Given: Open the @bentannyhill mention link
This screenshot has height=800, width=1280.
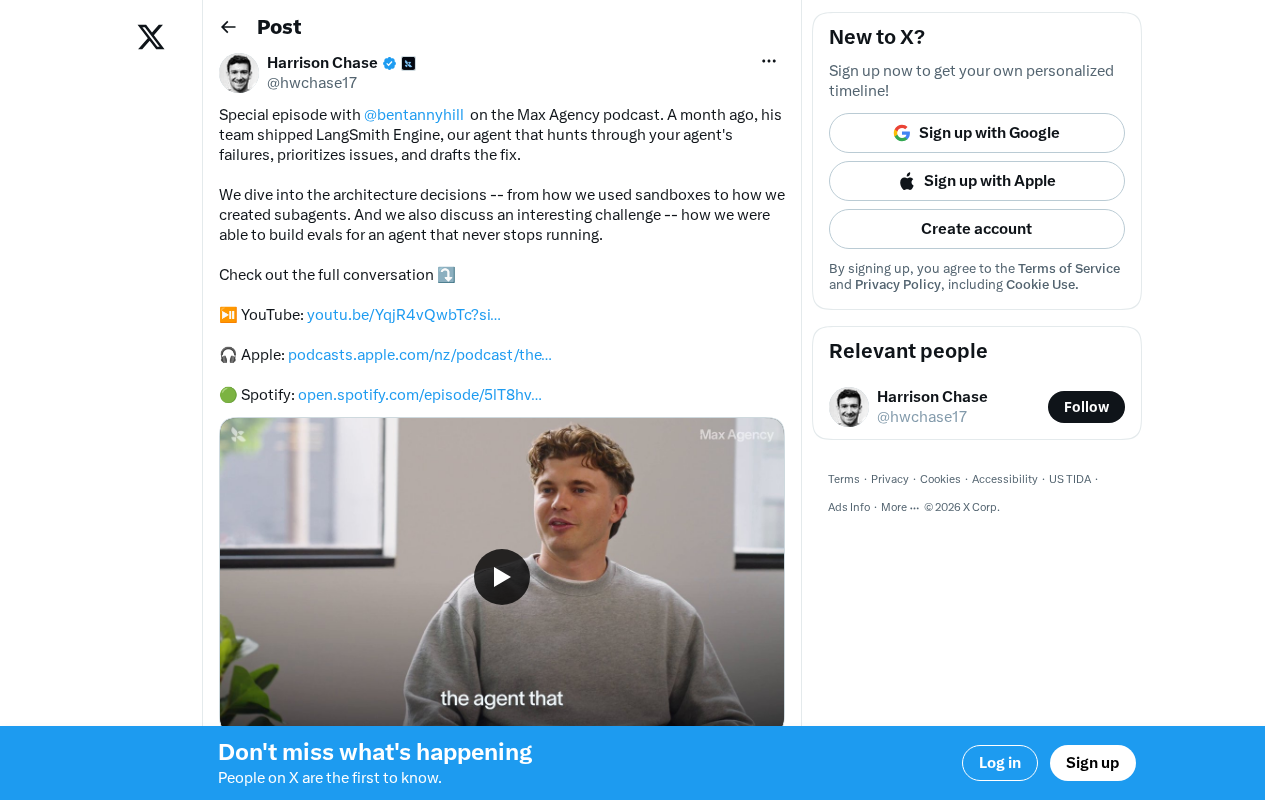Looking at the screenshot, I should coord(414,115).
